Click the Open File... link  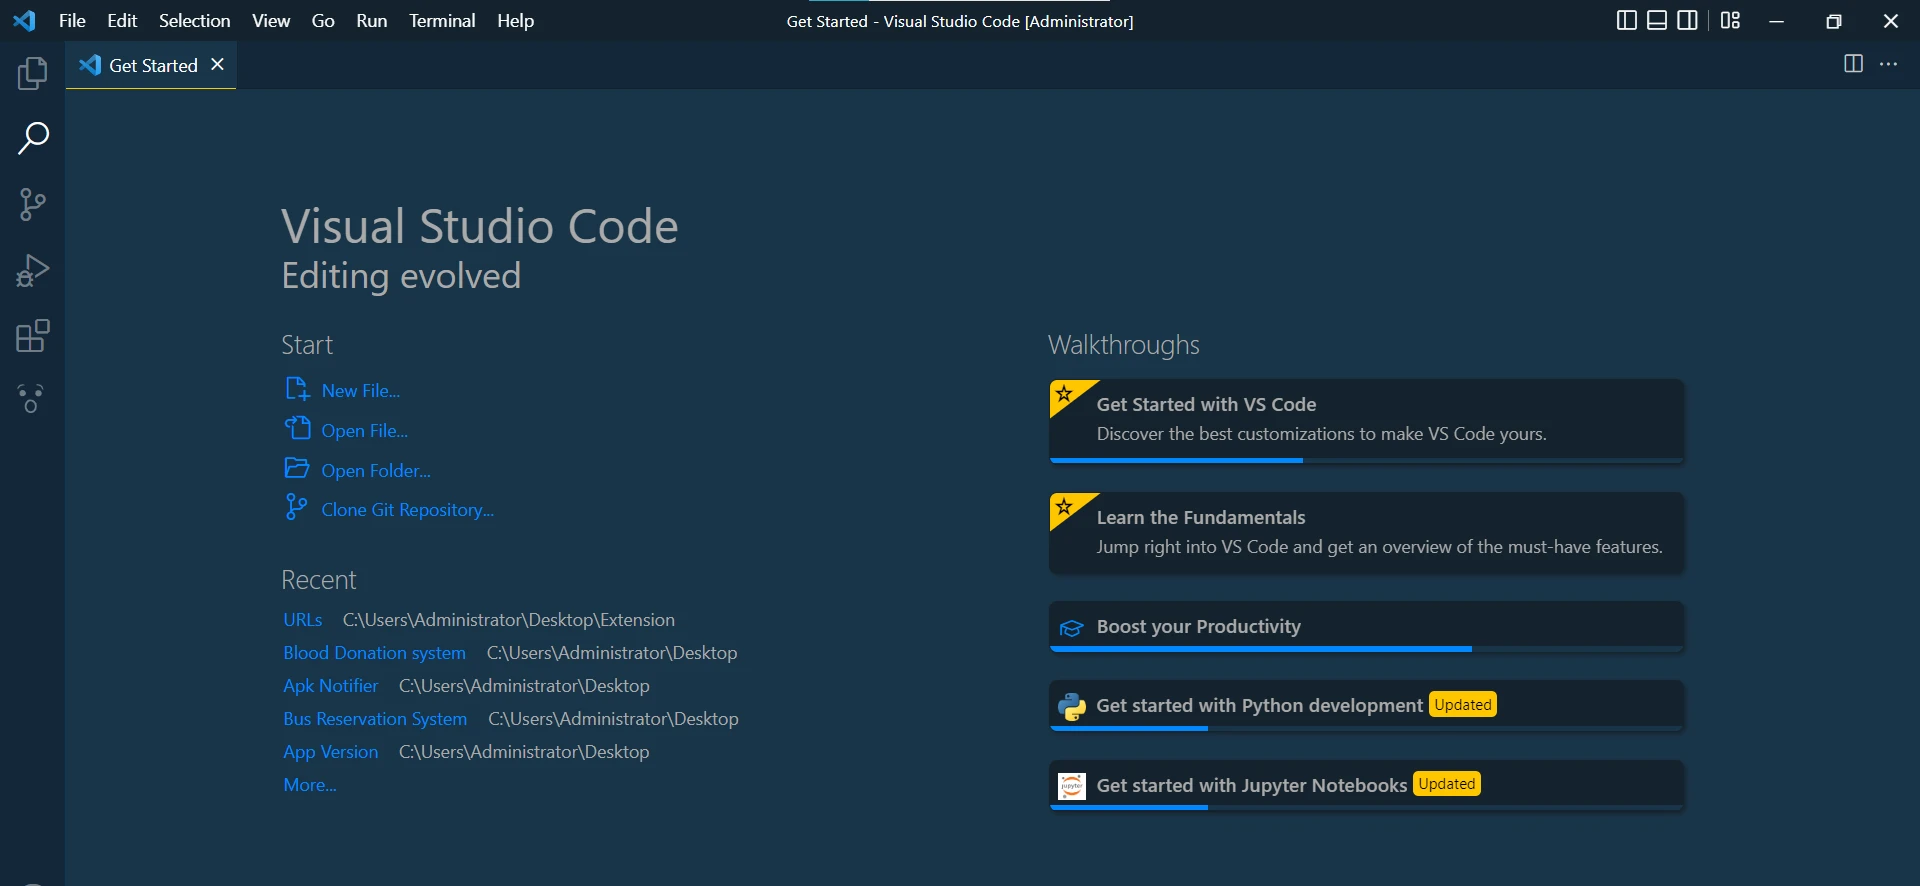(364, 431)
